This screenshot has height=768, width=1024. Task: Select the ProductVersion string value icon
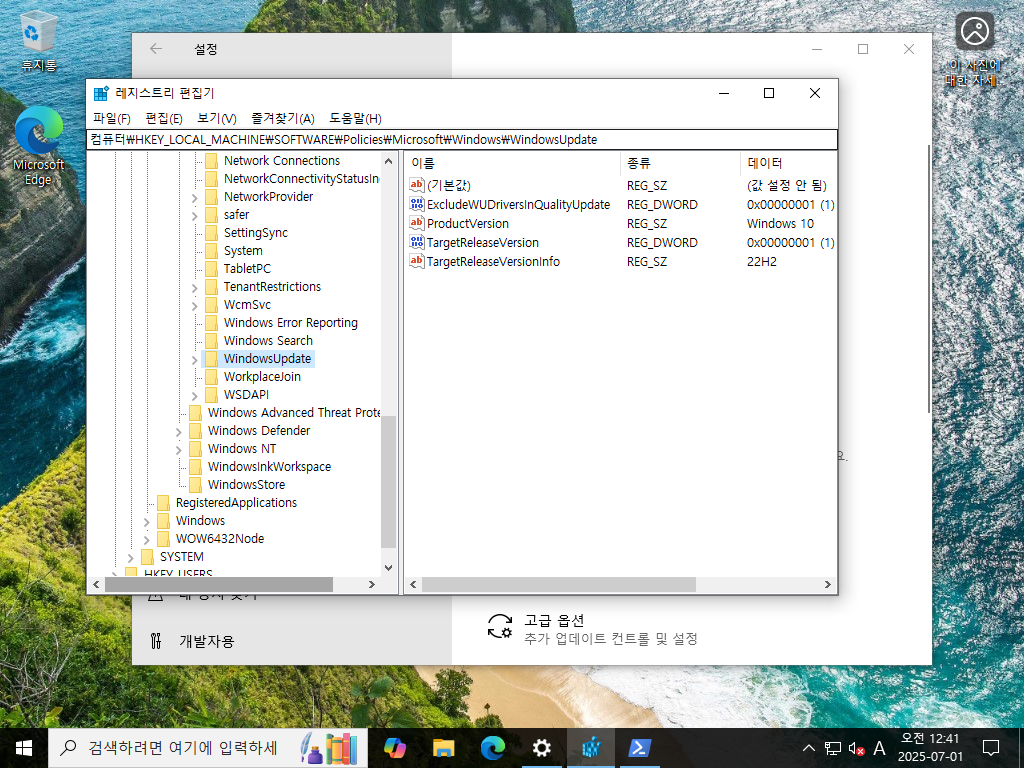tap(417, 223)
